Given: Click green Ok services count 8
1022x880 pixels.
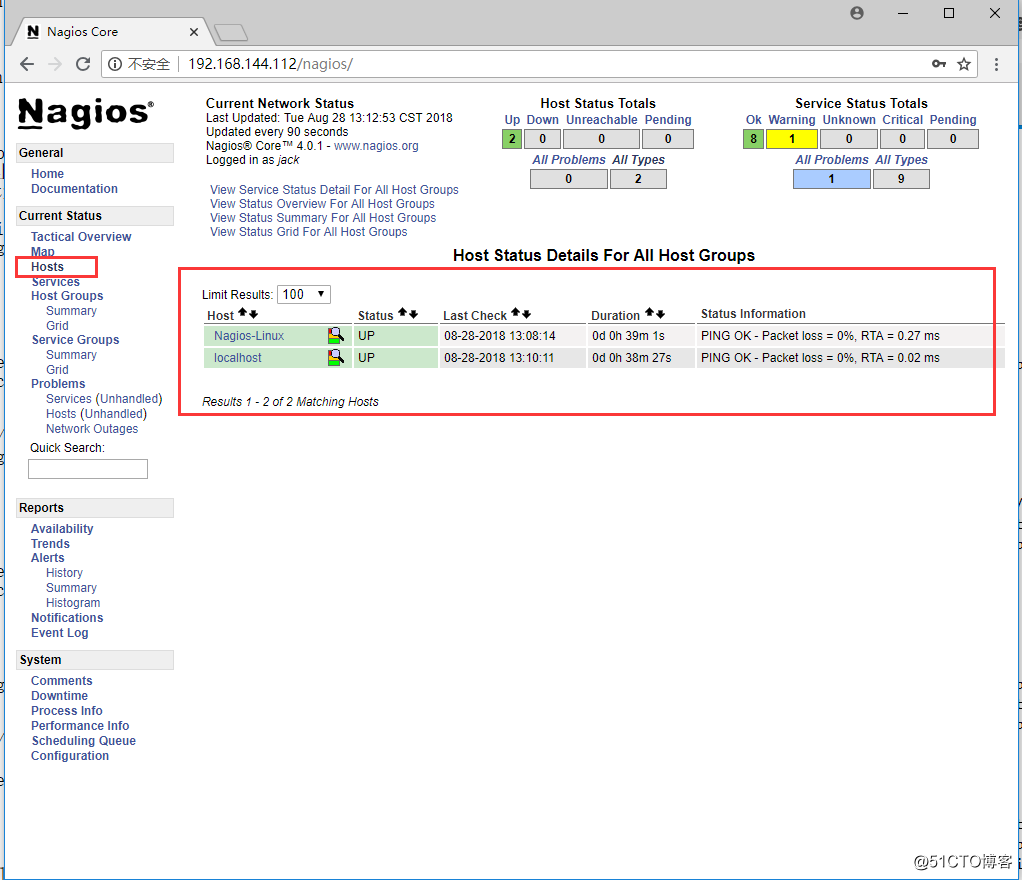Looking at the screenshot, I should pos(753,139).
